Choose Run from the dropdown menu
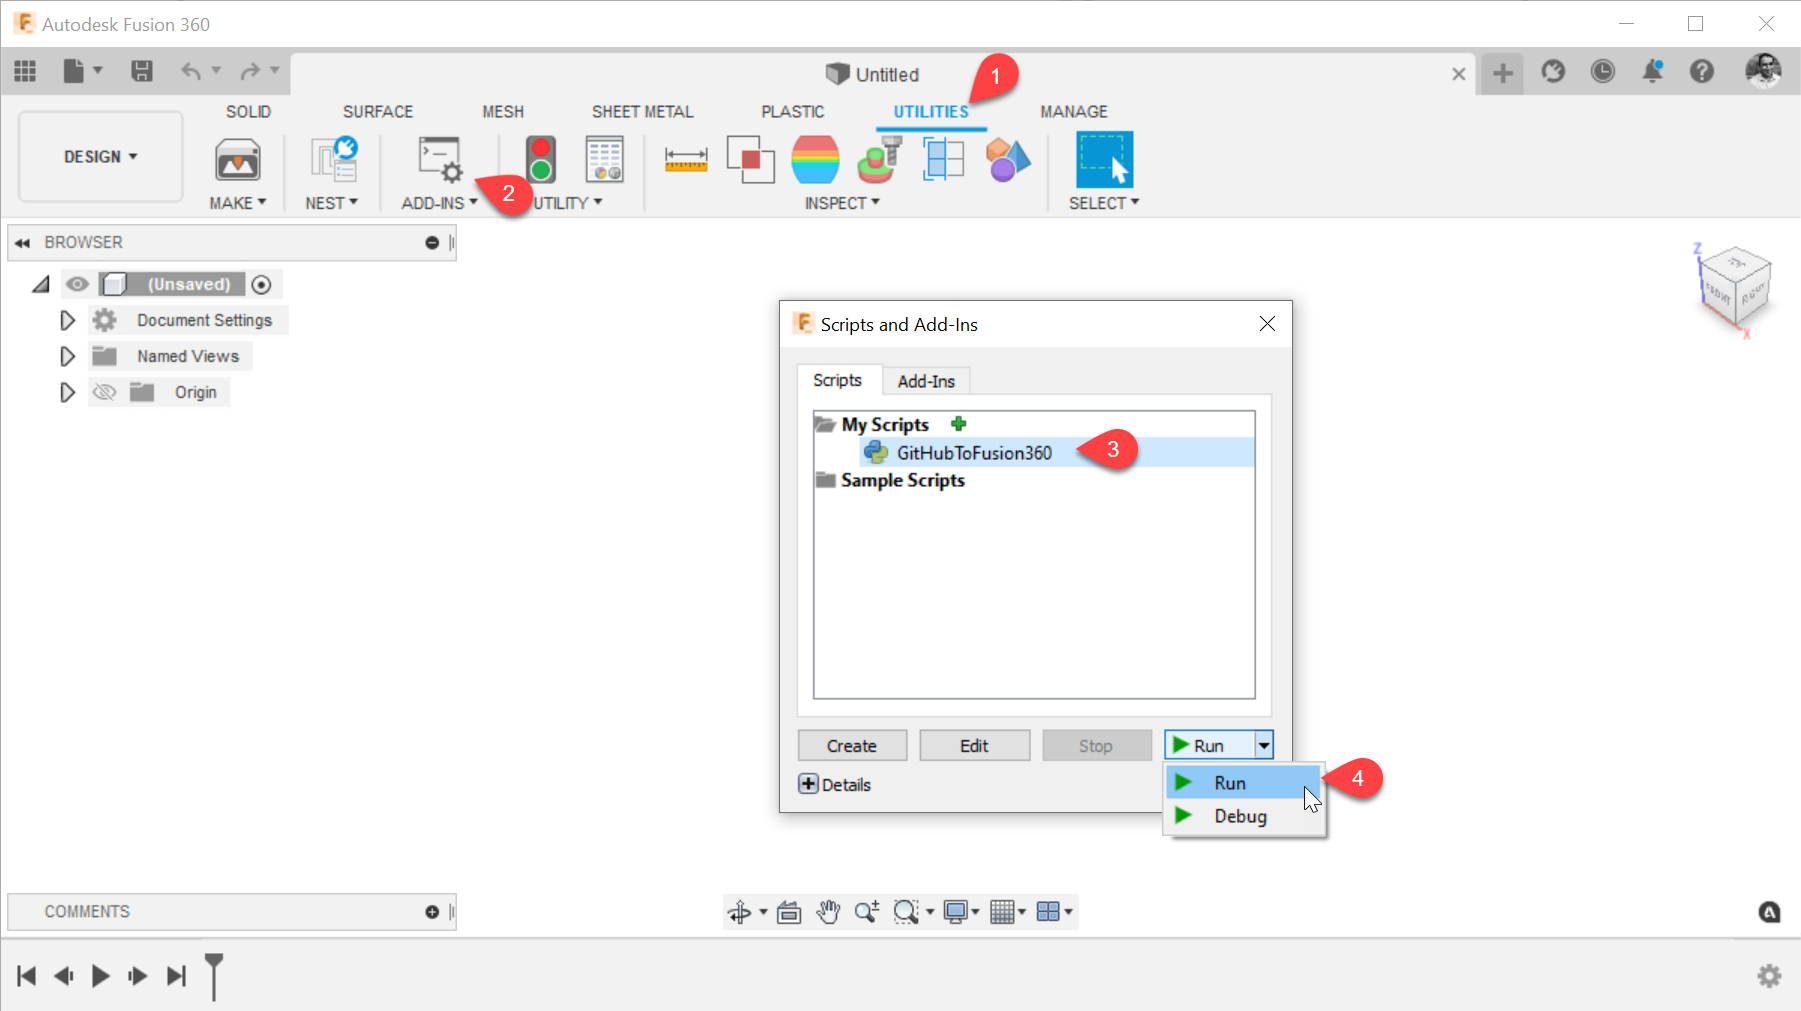1801x1011 pixels. pos(1244,783)
